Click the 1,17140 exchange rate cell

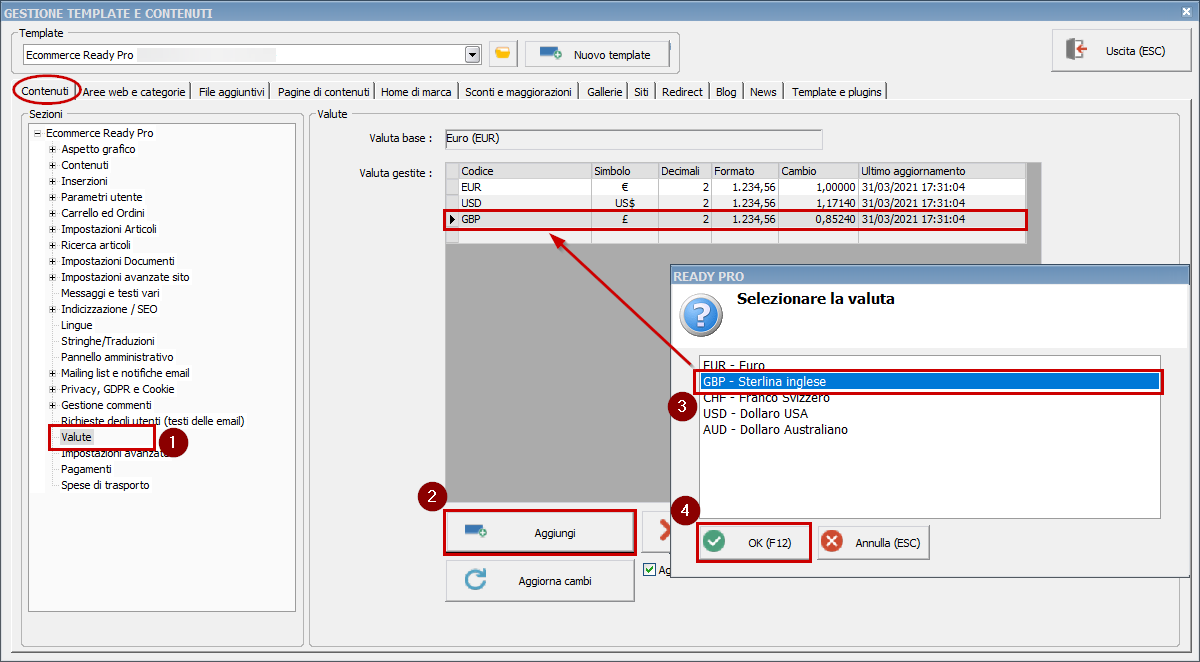coord(818,203)
